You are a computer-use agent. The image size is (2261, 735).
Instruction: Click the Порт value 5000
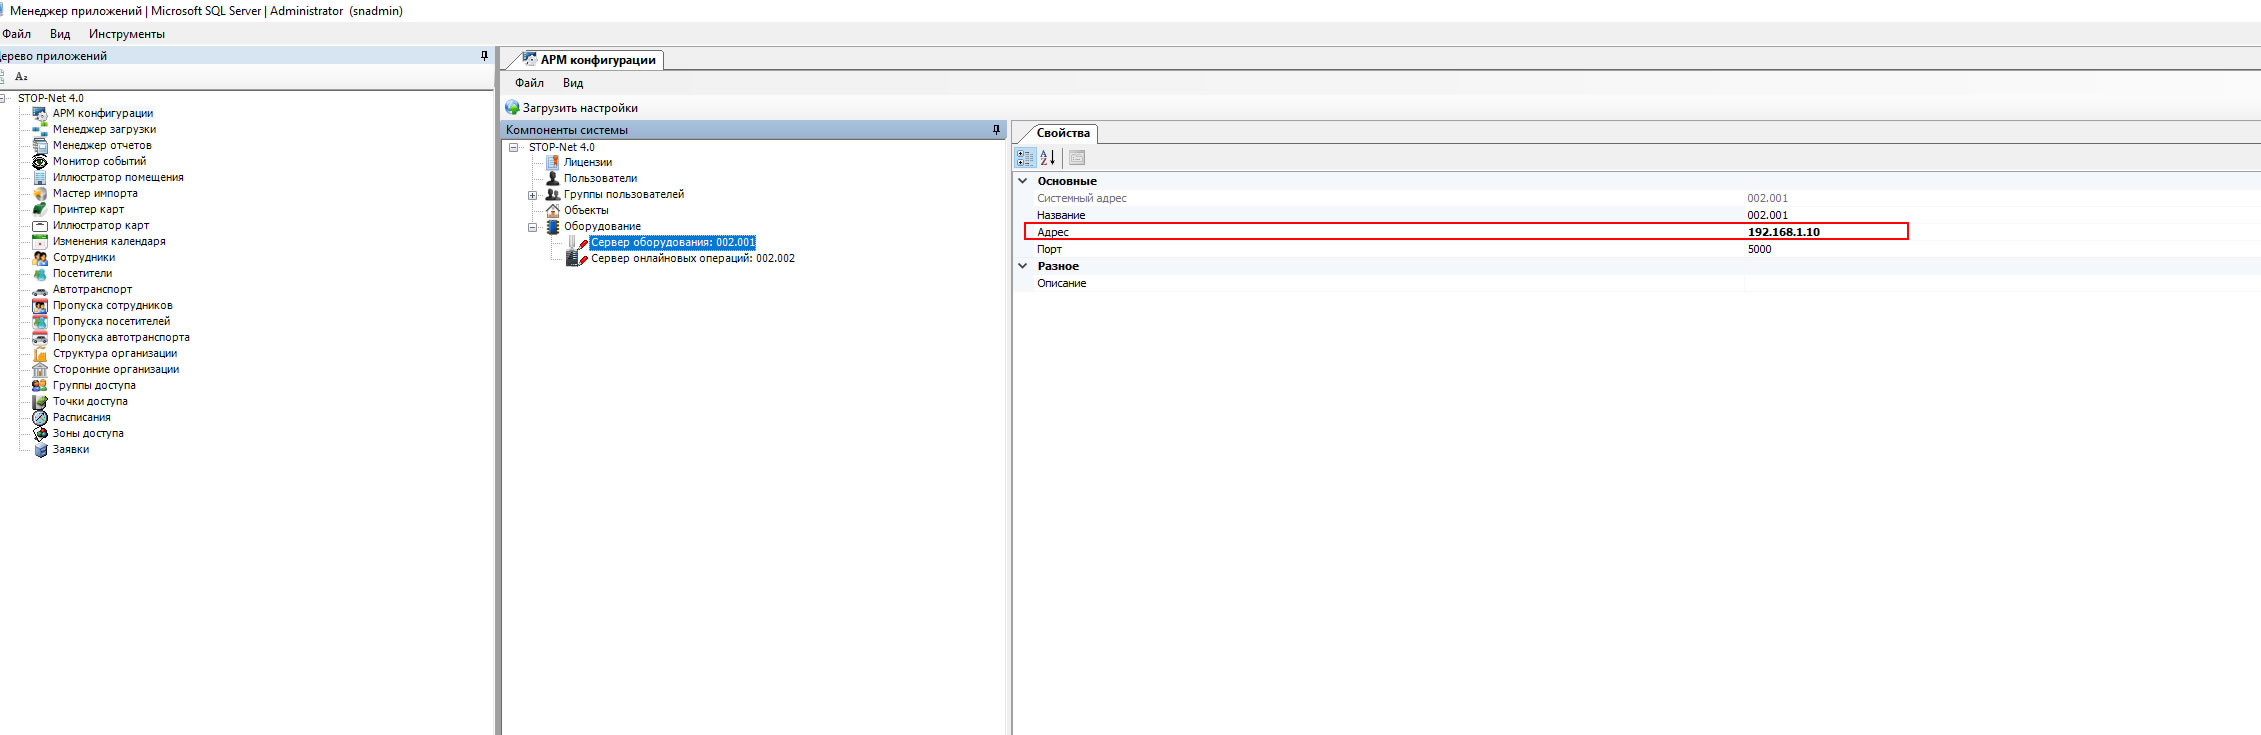click(x=1759, y=249)
